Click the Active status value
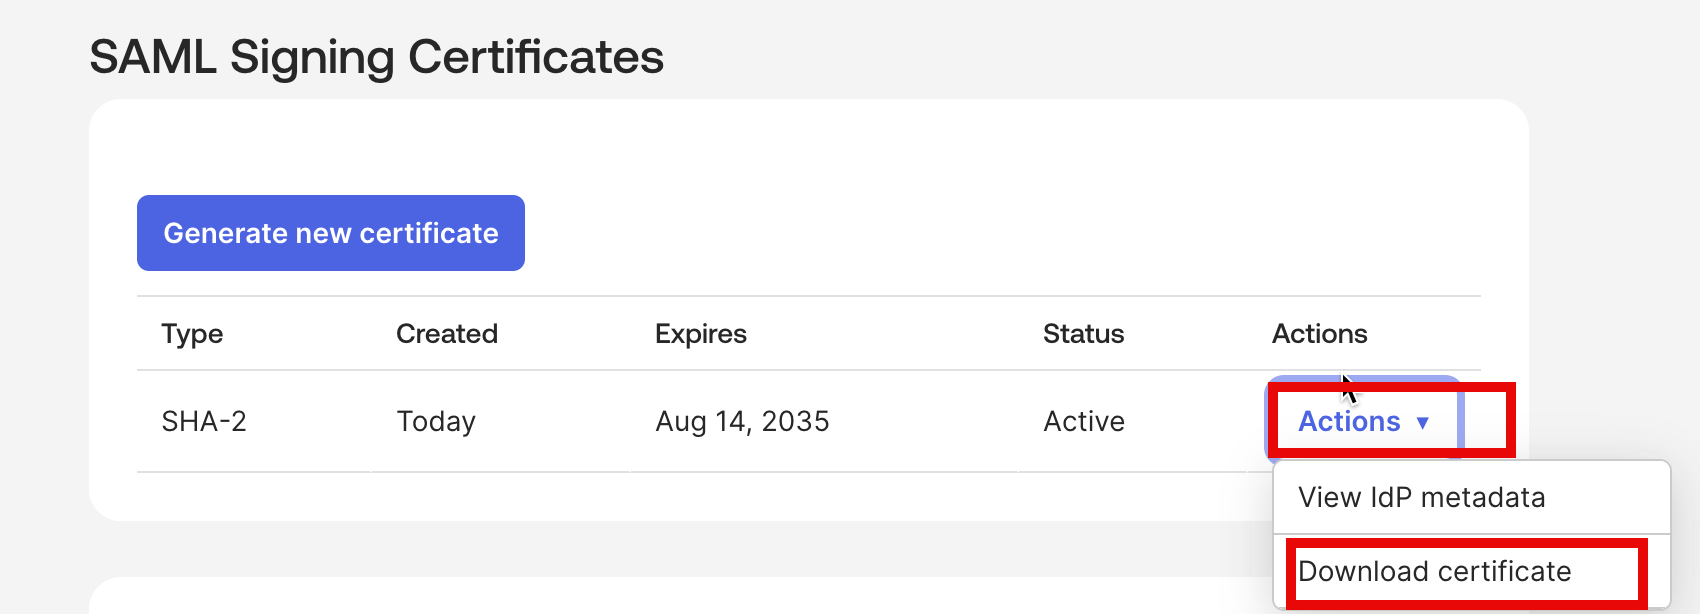This screenshot has height=614, width=1700. [1084, 421]
